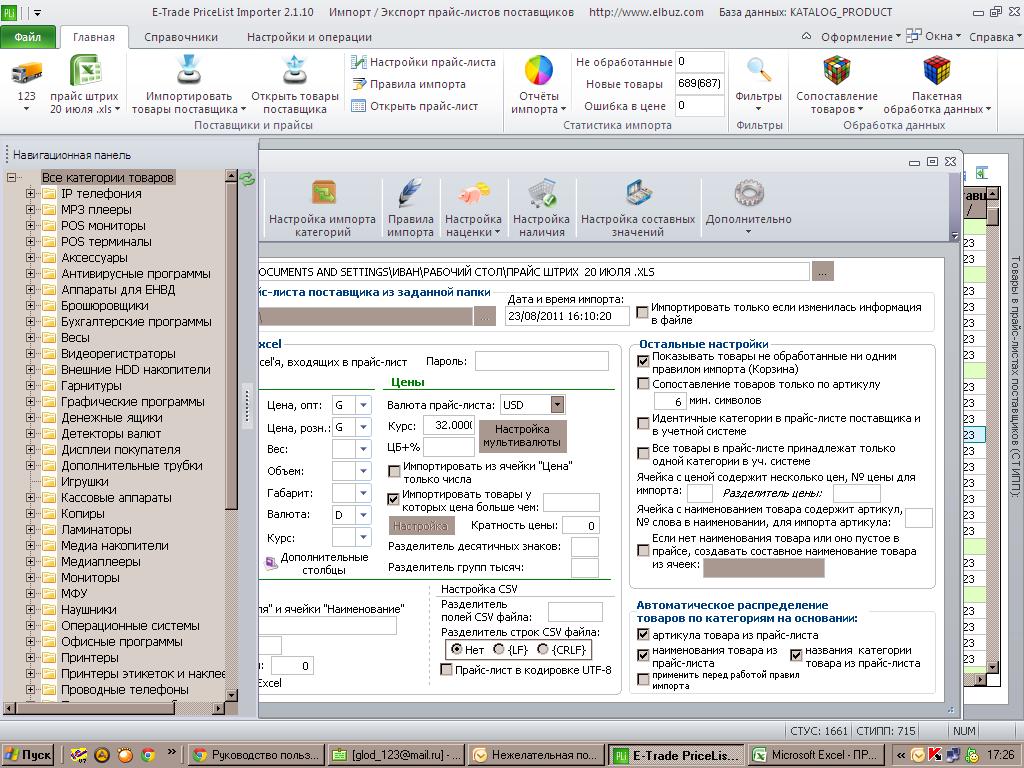Open Настройки прайс-листа in ribbon
Viewport: 1024px width, 768px height.
[x=423, y=62]
